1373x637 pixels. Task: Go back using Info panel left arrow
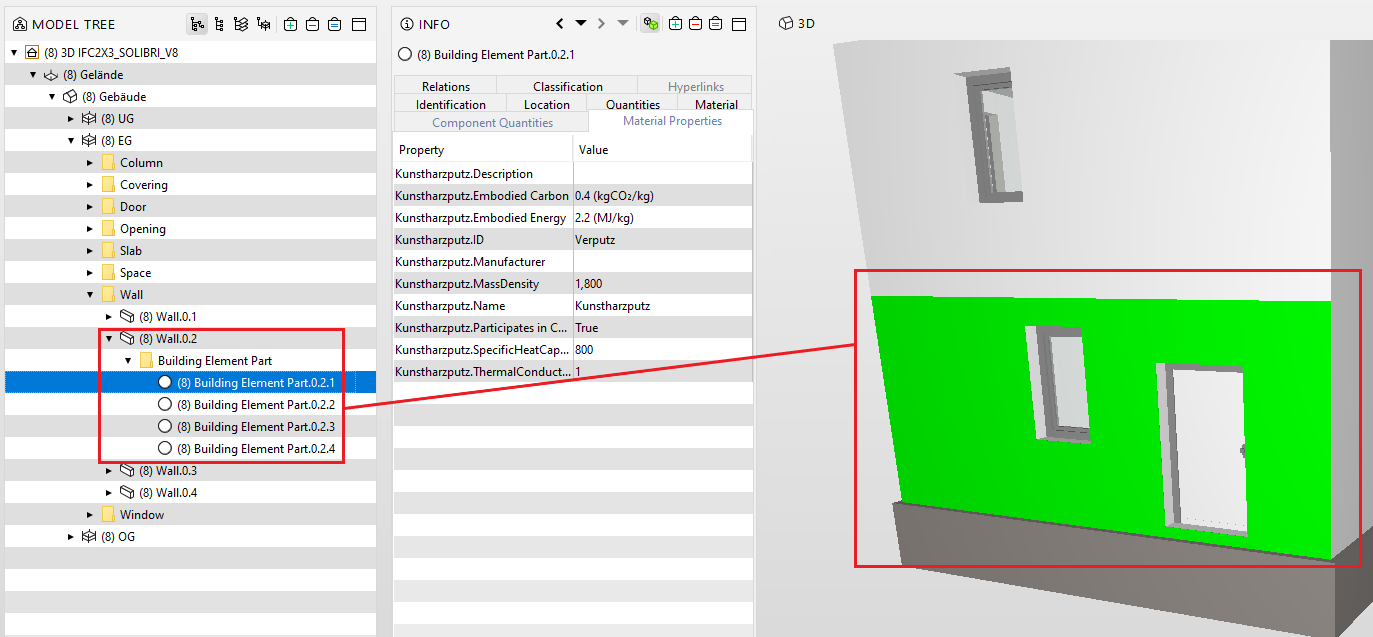[x=560, y=24]
